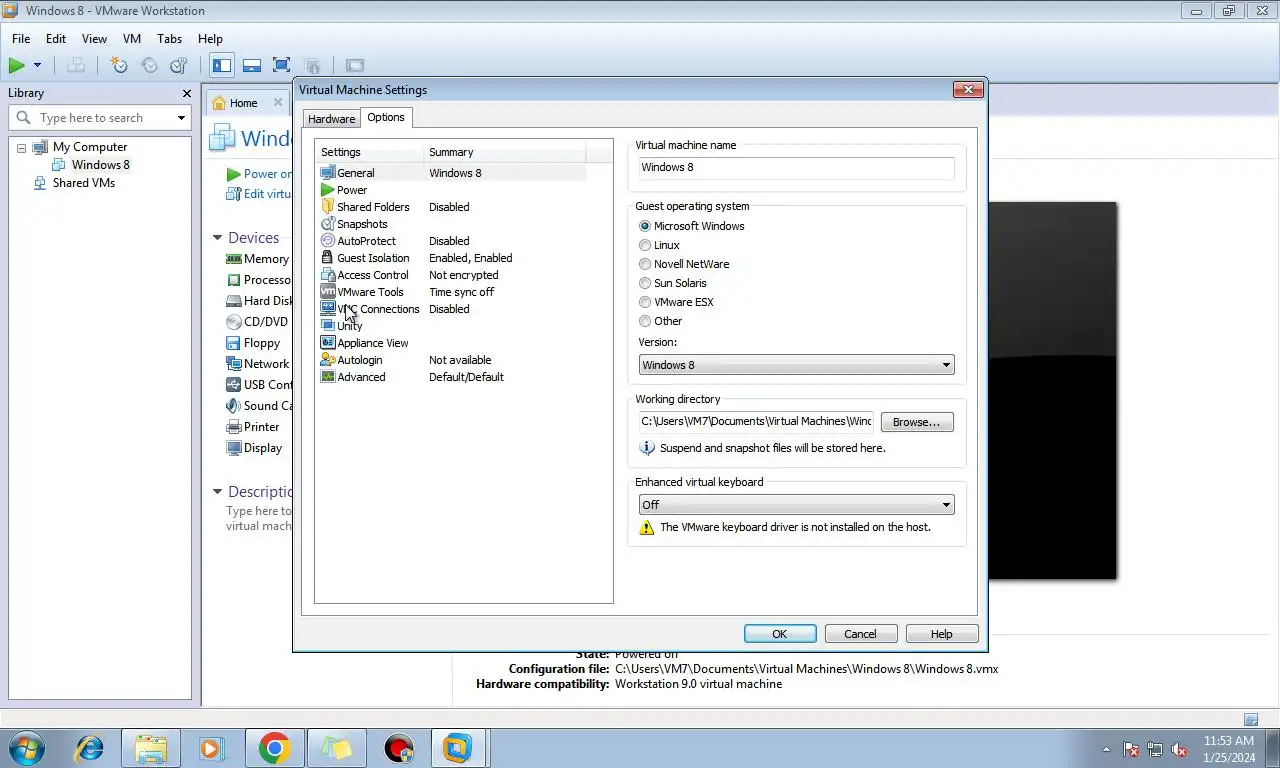Open the Snapshot Manager toolbar icon
1280x768 pixels.
click(179, 65)
